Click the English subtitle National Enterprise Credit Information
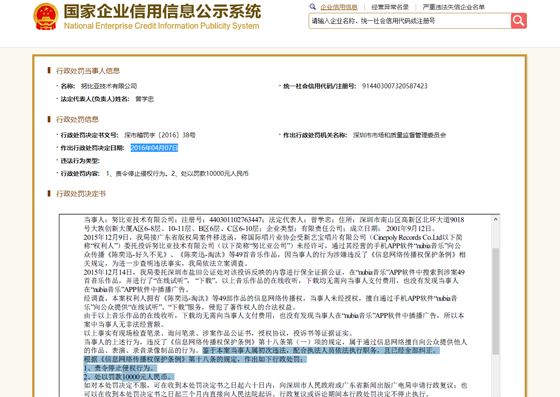This screenshot has height=397, width=560. coord(161,26)
